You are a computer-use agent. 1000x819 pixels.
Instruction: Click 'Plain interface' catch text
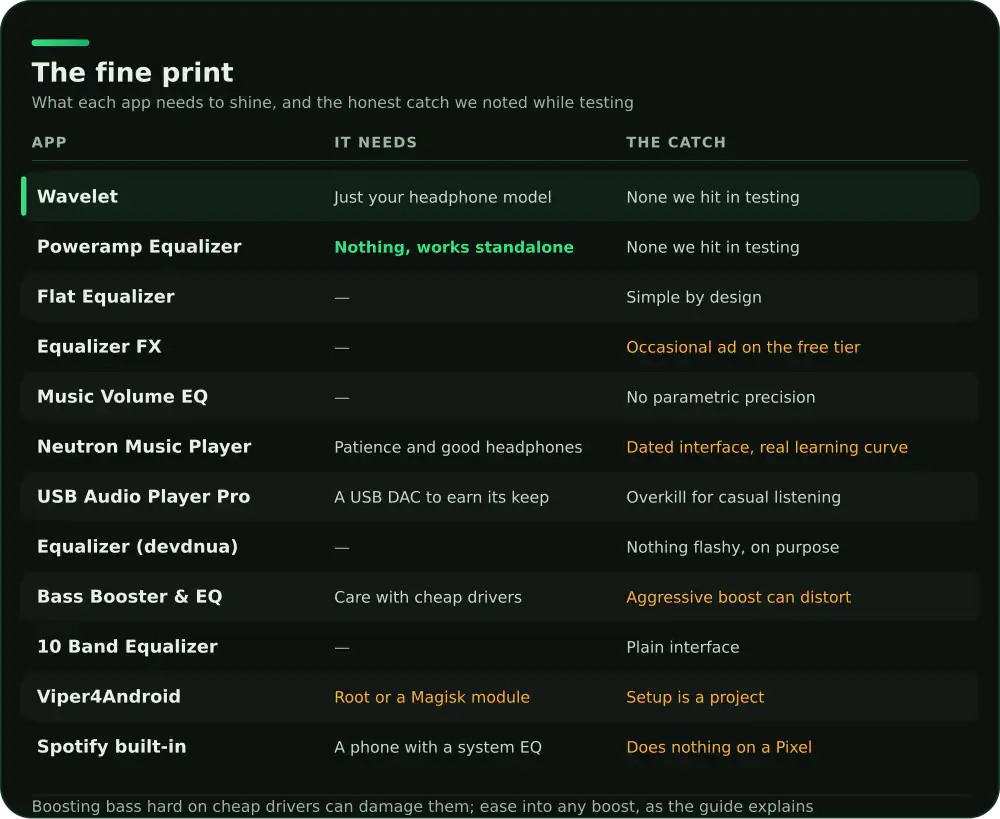[683, 647]
